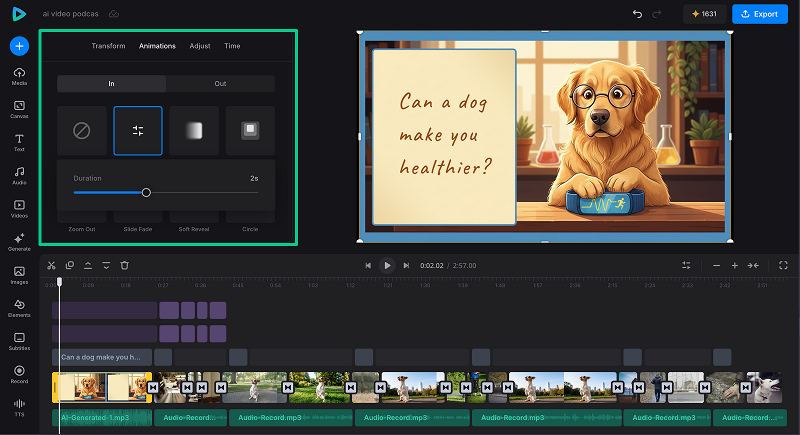Switch to the Time tab
The width and height of the screenshot is (800, 435).
point(232,46)
